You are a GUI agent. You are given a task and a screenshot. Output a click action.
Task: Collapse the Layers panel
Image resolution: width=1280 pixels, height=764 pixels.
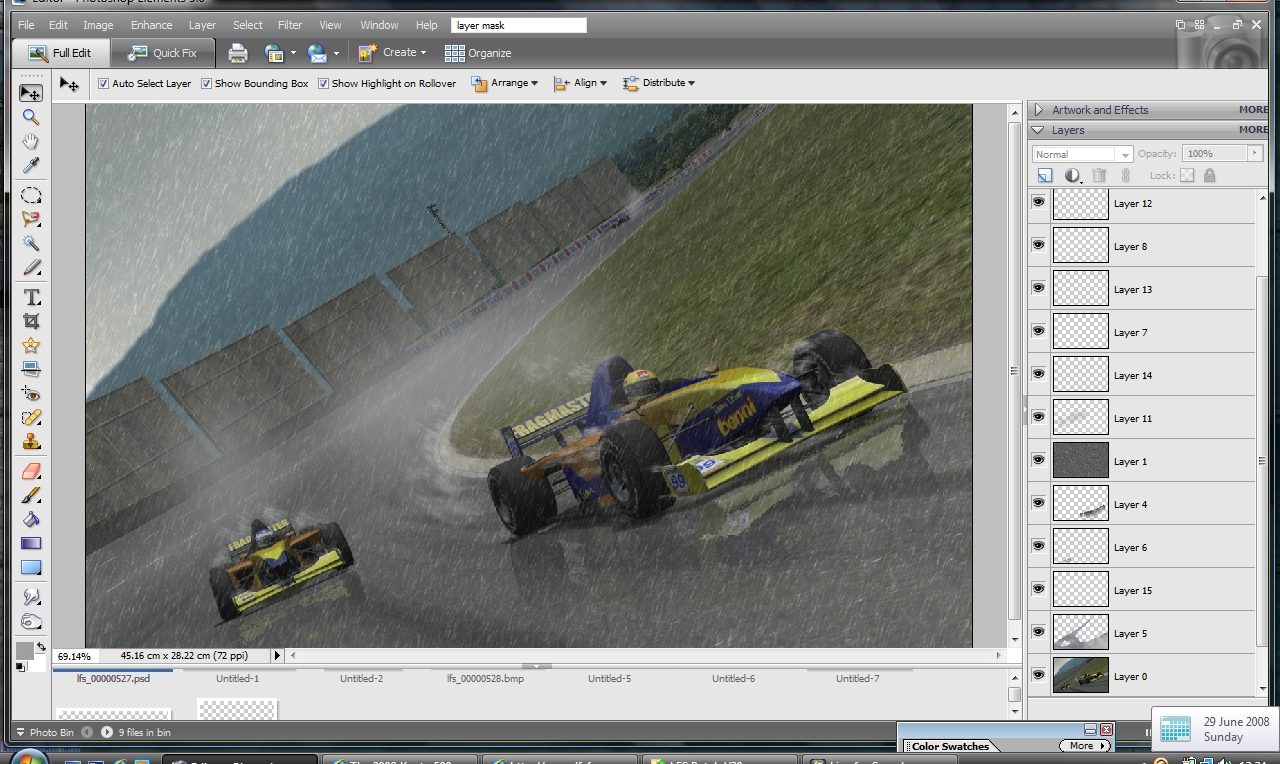1039,130
